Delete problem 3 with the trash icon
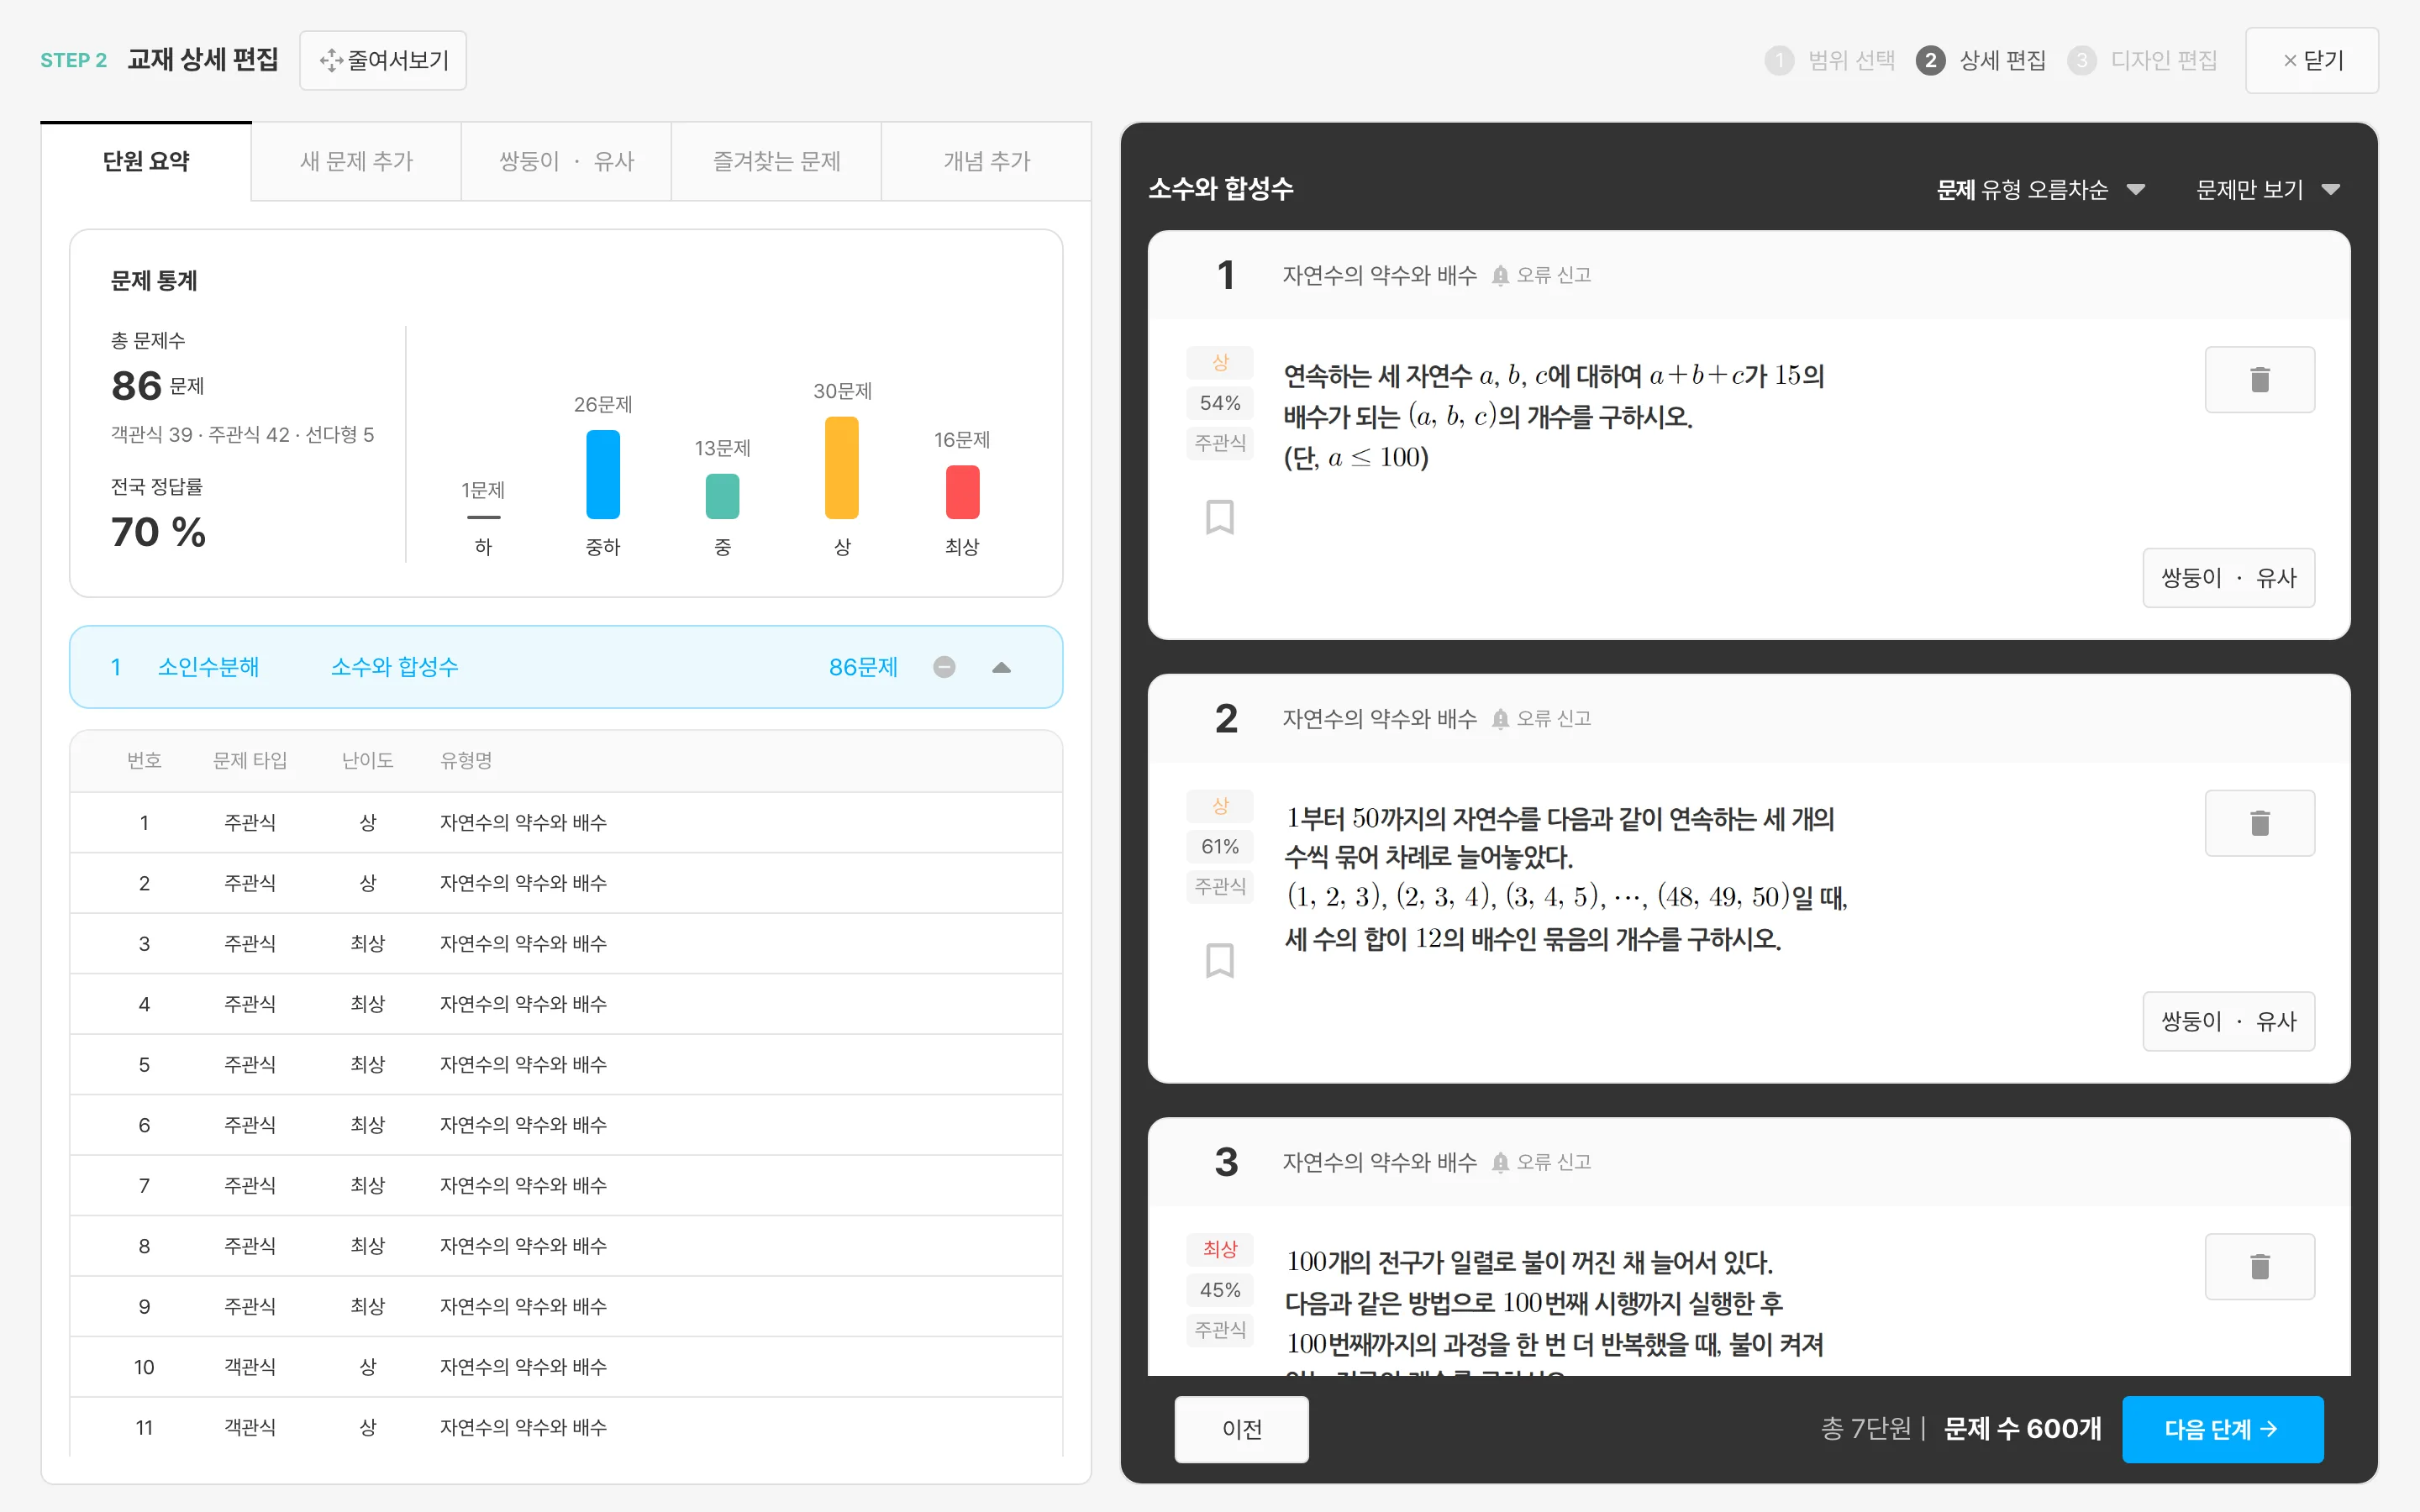Screen dimensions: 2420x1512 click(x=2259, y=1266)
